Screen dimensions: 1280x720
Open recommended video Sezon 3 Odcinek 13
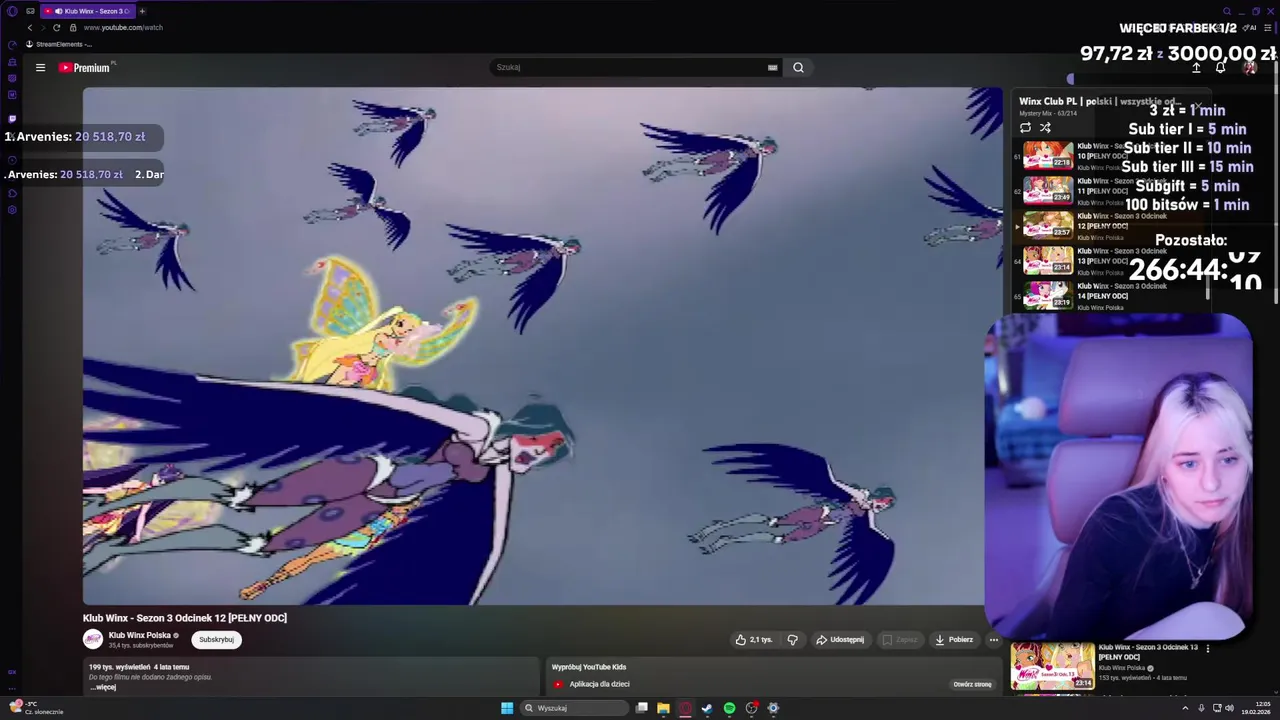point(1052,666)
